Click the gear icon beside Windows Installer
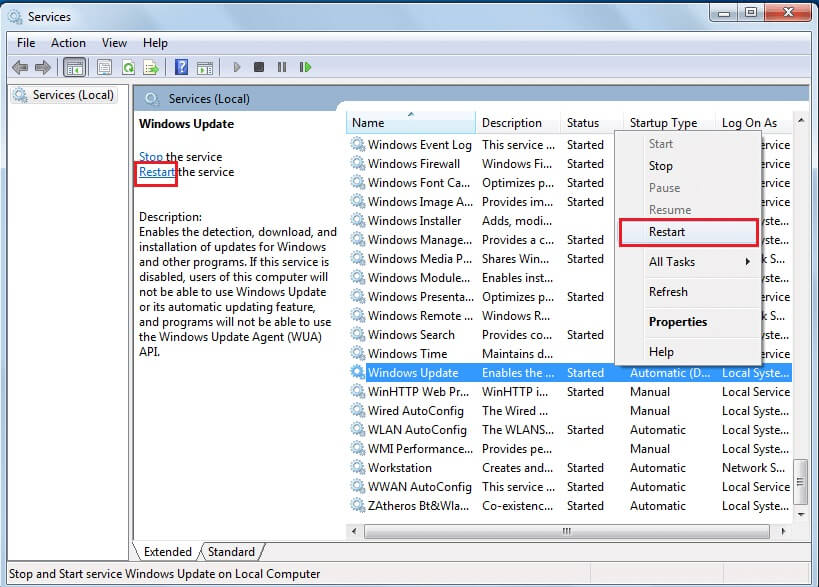Viewport: 819px width, 587px height. 358,220
